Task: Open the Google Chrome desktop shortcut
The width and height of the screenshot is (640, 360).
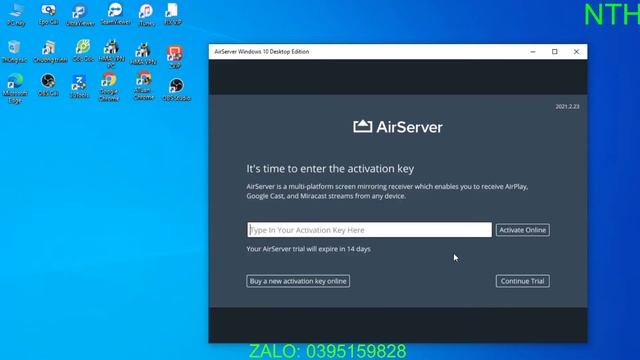Action: [109, 87]
